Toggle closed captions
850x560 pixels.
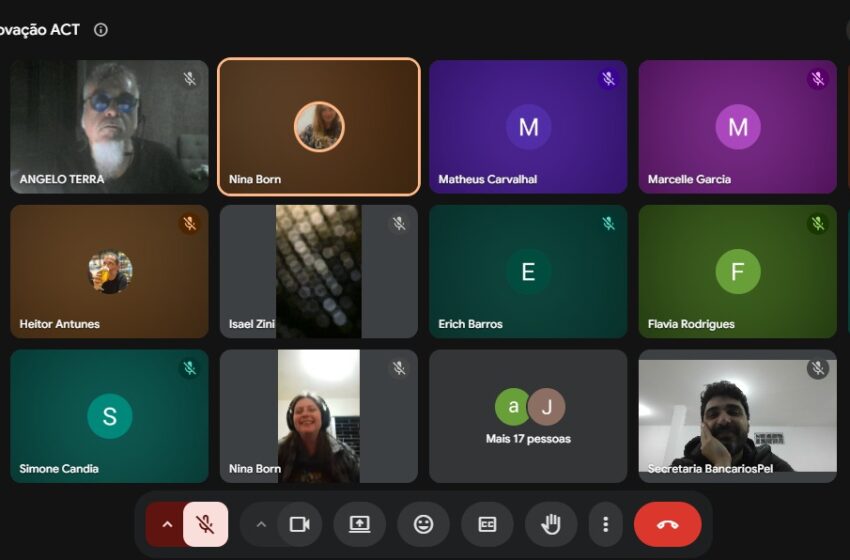pyautogui.click(x=487, y=524)
